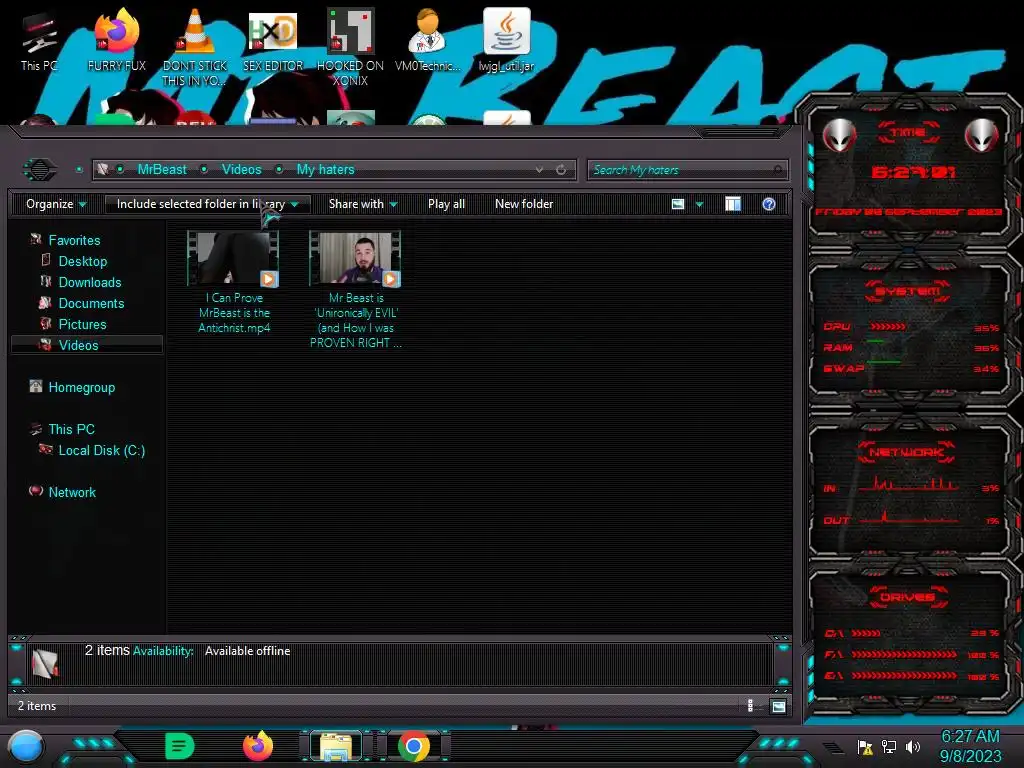Change the view icon in toolbar

pos(678,204)
